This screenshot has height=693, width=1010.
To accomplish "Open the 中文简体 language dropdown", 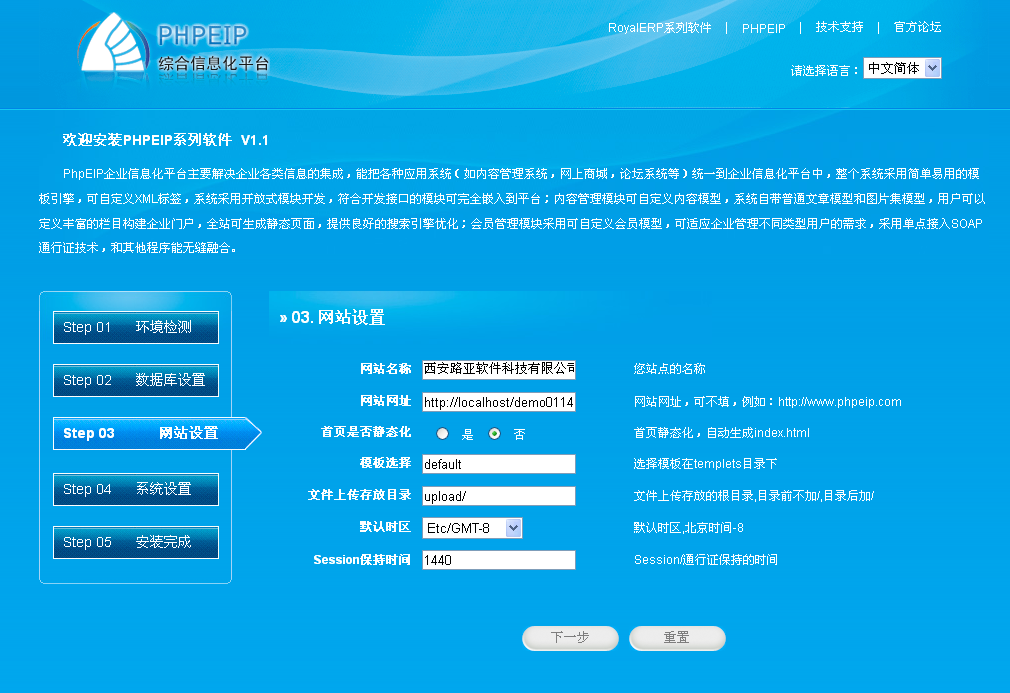I will 902,68.
